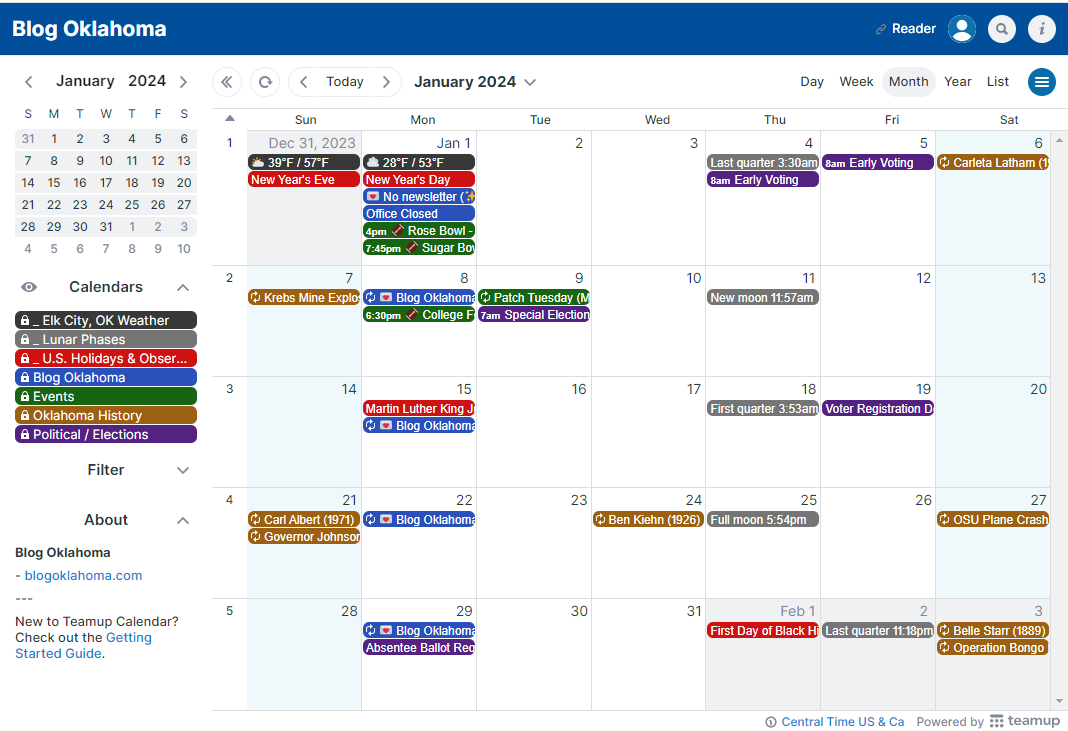Open the New Year's Day event
Image resolution: width=1068 pixels, height=731 pixels.
pos(419,180)
